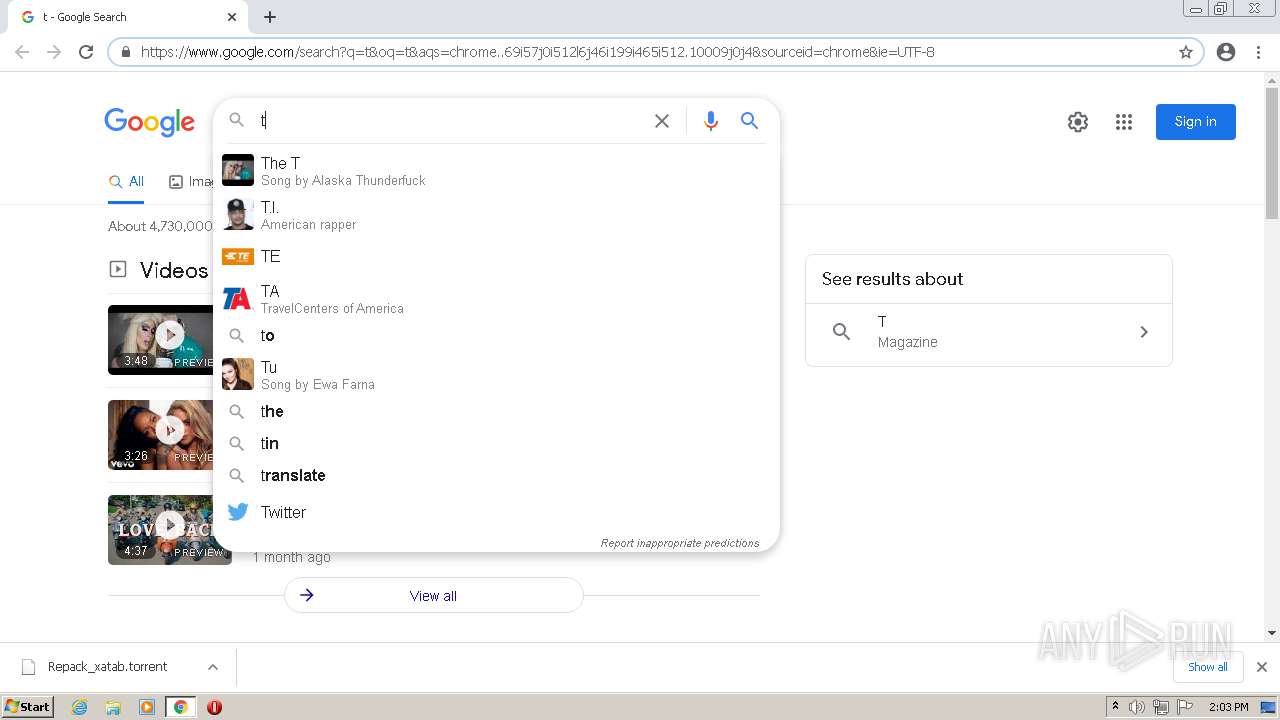Click the 2:03 PM clock
1280x720 pixels.
[1228, 707]
